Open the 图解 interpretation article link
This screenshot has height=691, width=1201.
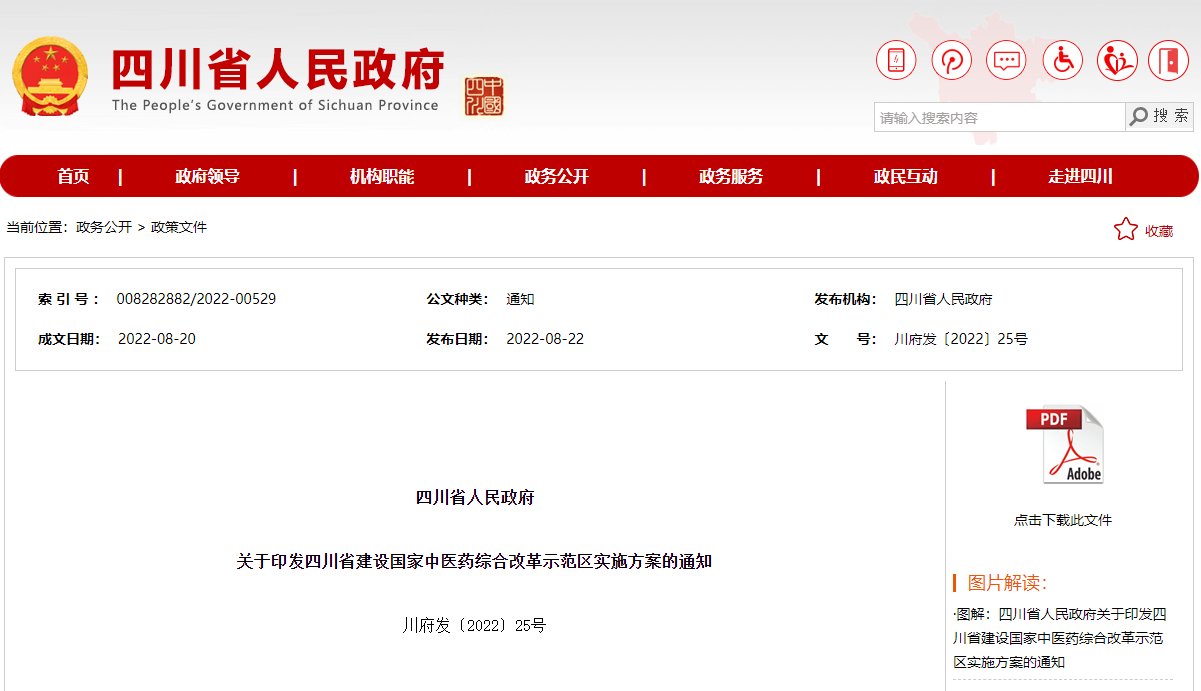[x=1059, y=638]
